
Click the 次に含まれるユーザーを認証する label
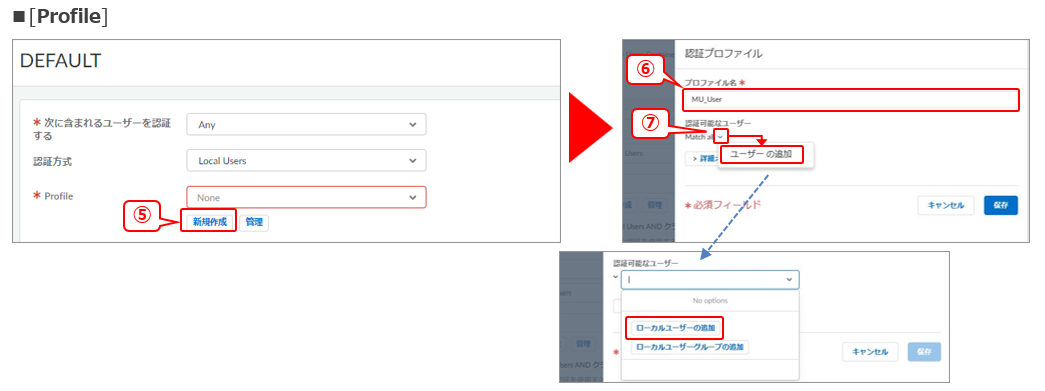coord(101,129)
